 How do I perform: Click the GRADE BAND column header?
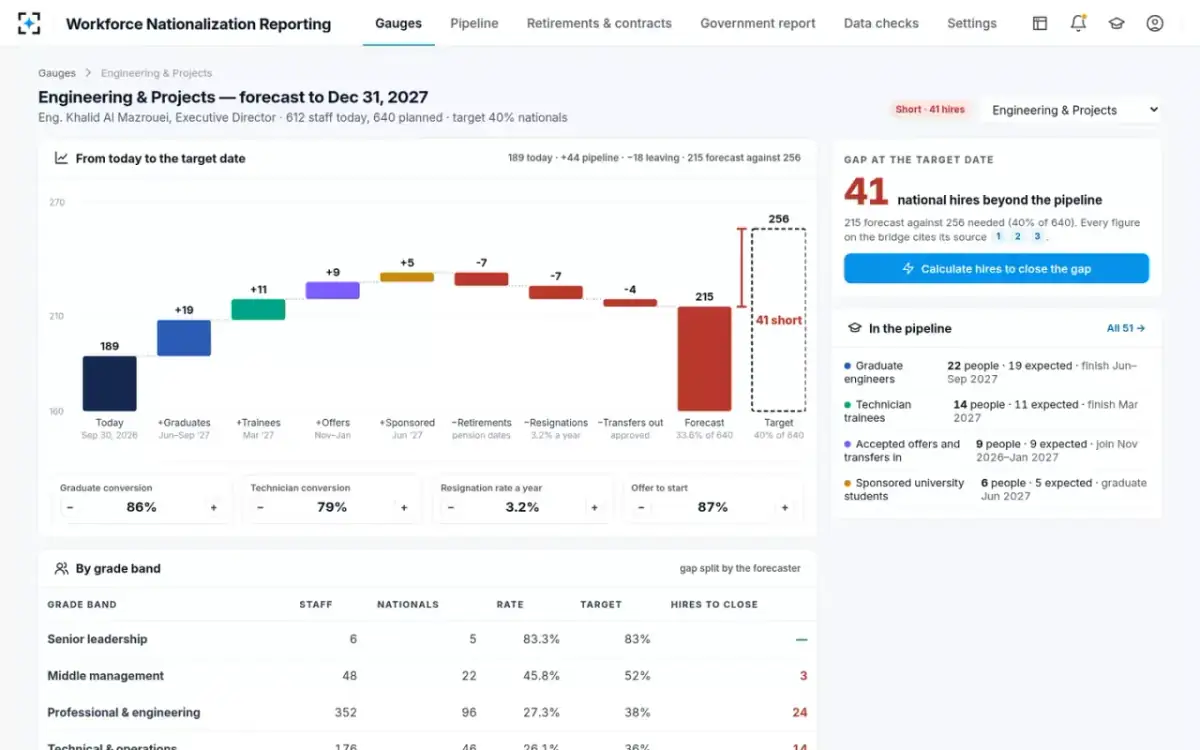82,604
